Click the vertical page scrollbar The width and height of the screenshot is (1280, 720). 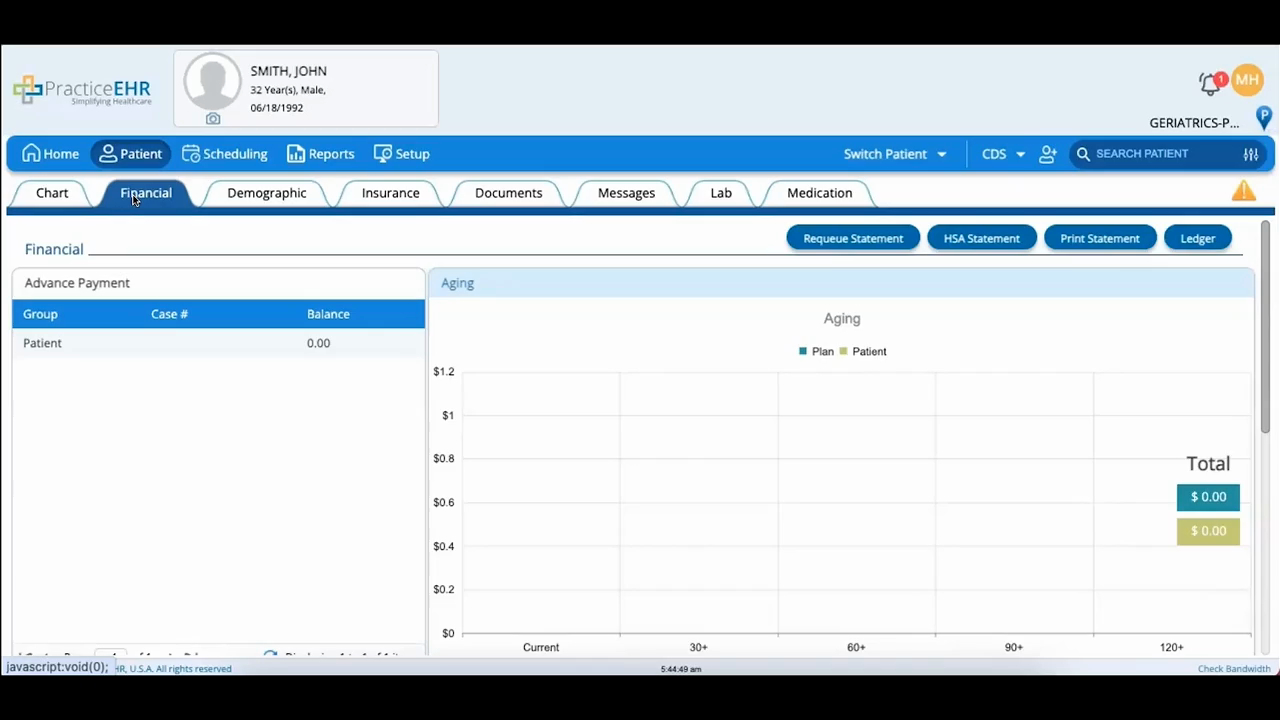pyautogui.click(x=1265, y=327)
